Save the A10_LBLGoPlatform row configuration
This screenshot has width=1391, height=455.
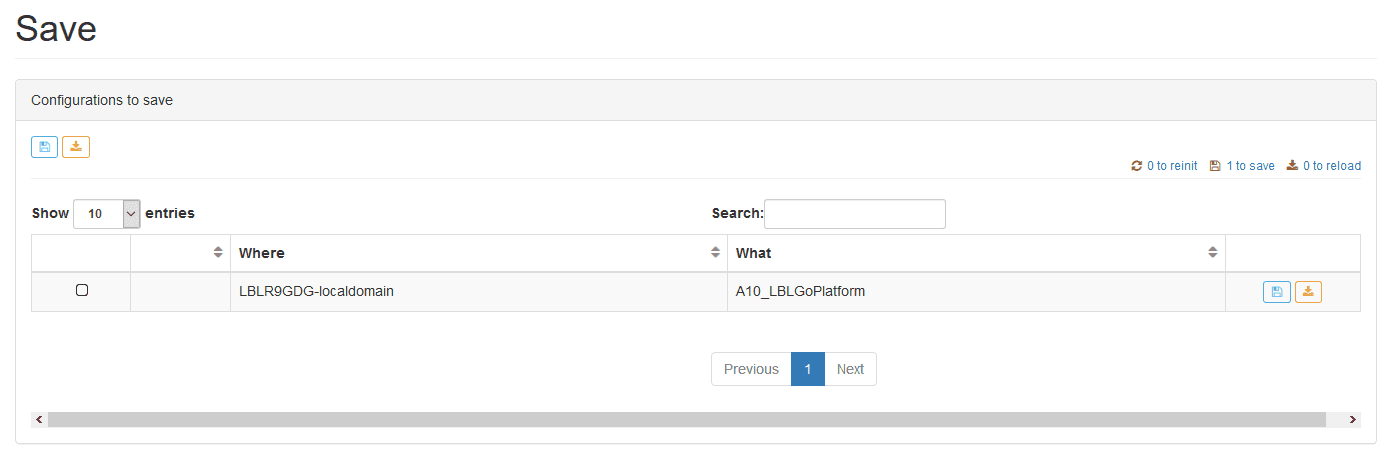1277,292
